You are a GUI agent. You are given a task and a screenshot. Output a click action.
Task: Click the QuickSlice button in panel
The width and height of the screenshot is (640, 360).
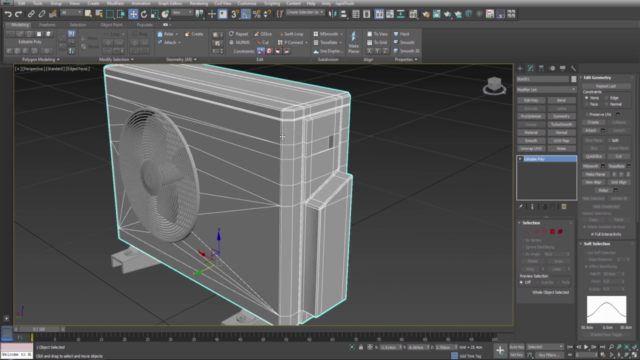593,156
